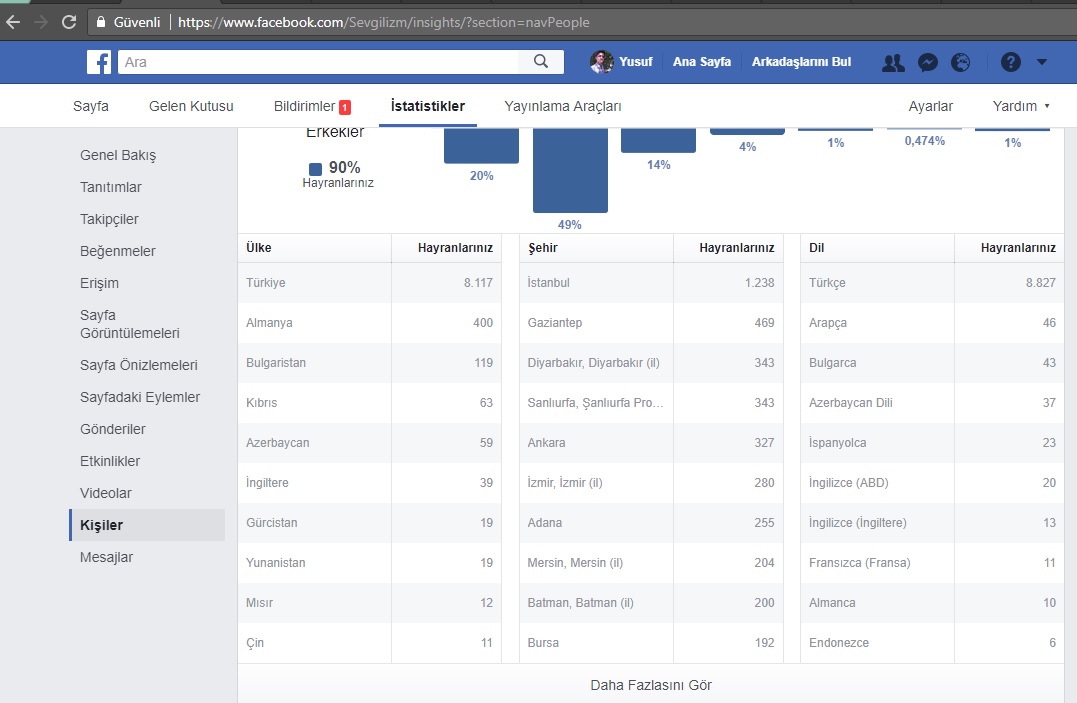The height and width of the screenshot is (703, 1077).
Task: Click the Ara search field
Action: [318, 62]
